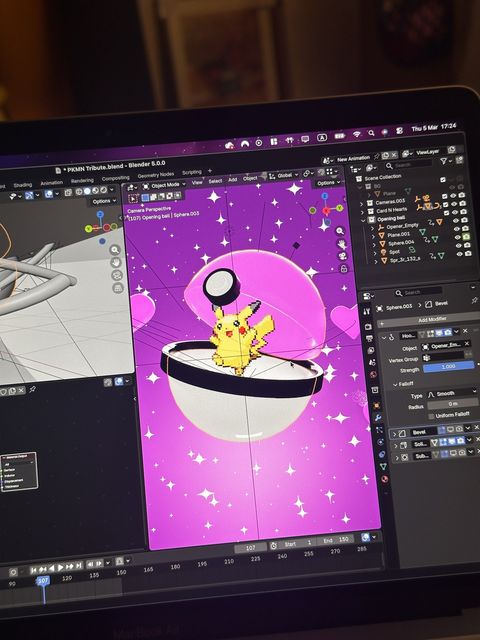Image resolution: width=480 pixels, height=640 pixels.
Task: Uncheck Cameras.003 collection exclude checkbox
Action: point(445,196)
